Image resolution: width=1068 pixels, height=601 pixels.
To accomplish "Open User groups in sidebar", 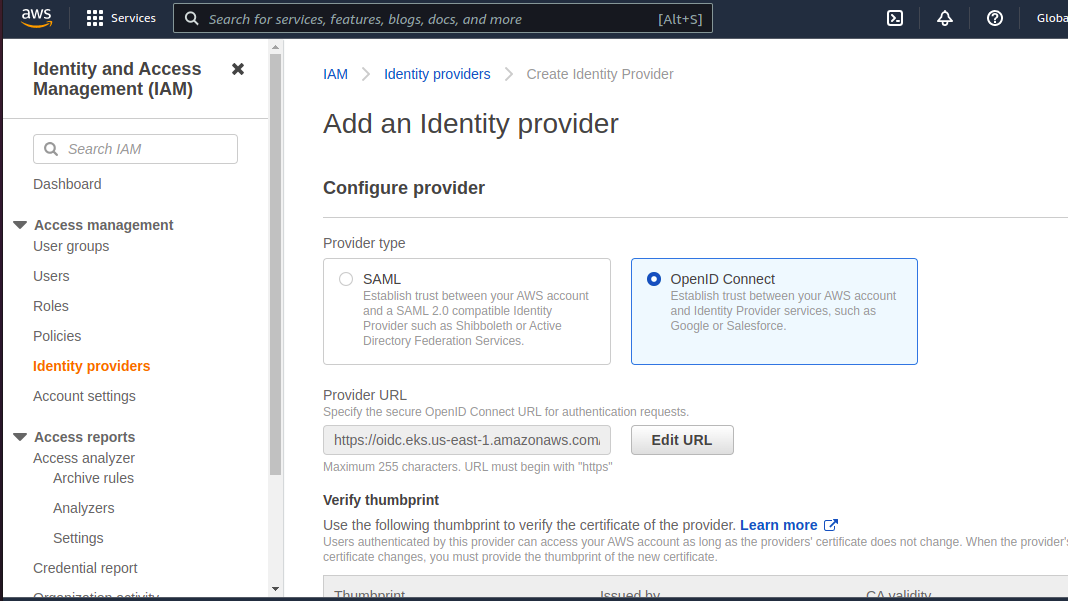I will 71,246.
